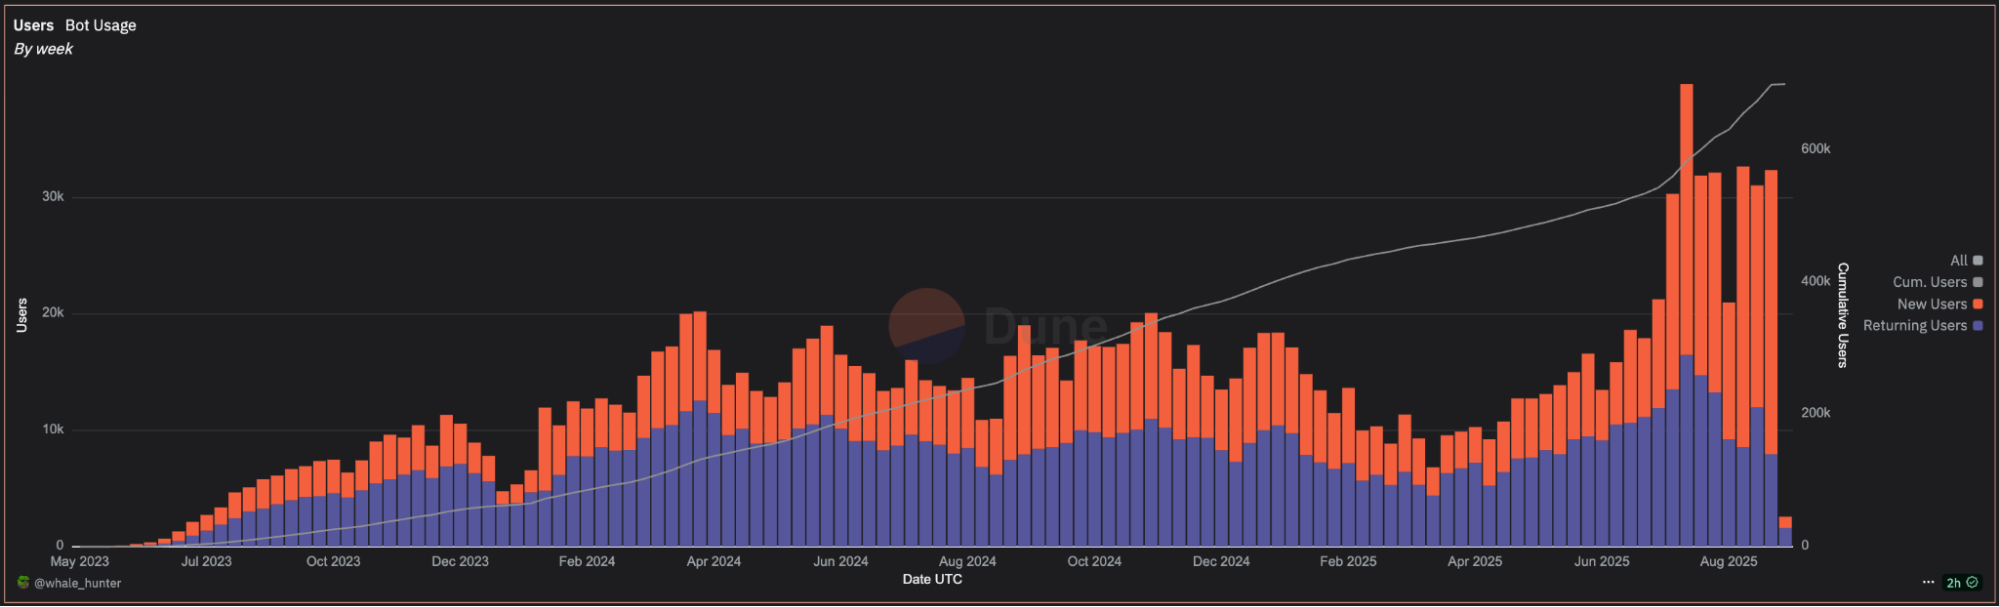
Task: Click the tallest bar near Aug 2025
Action: coord(1686,315)
